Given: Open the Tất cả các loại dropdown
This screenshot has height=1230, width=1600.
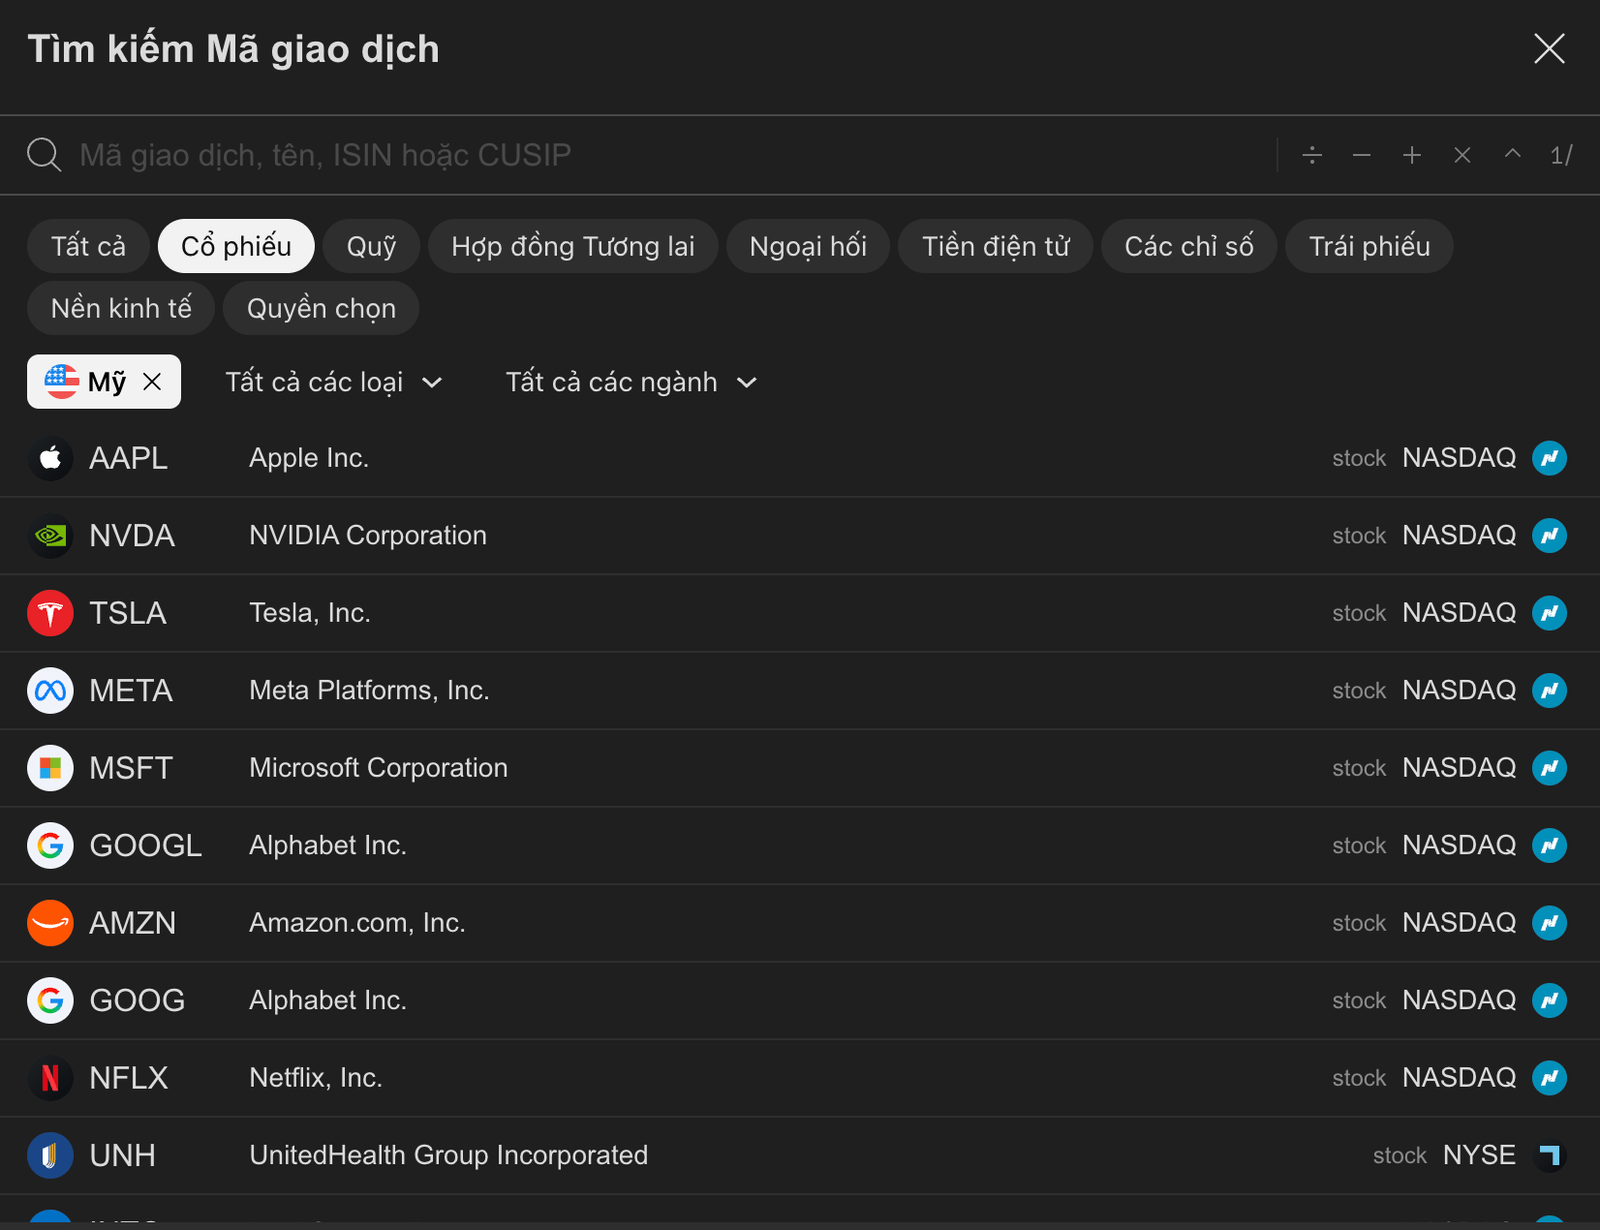Looking at the screenshot, I should 333,381.
